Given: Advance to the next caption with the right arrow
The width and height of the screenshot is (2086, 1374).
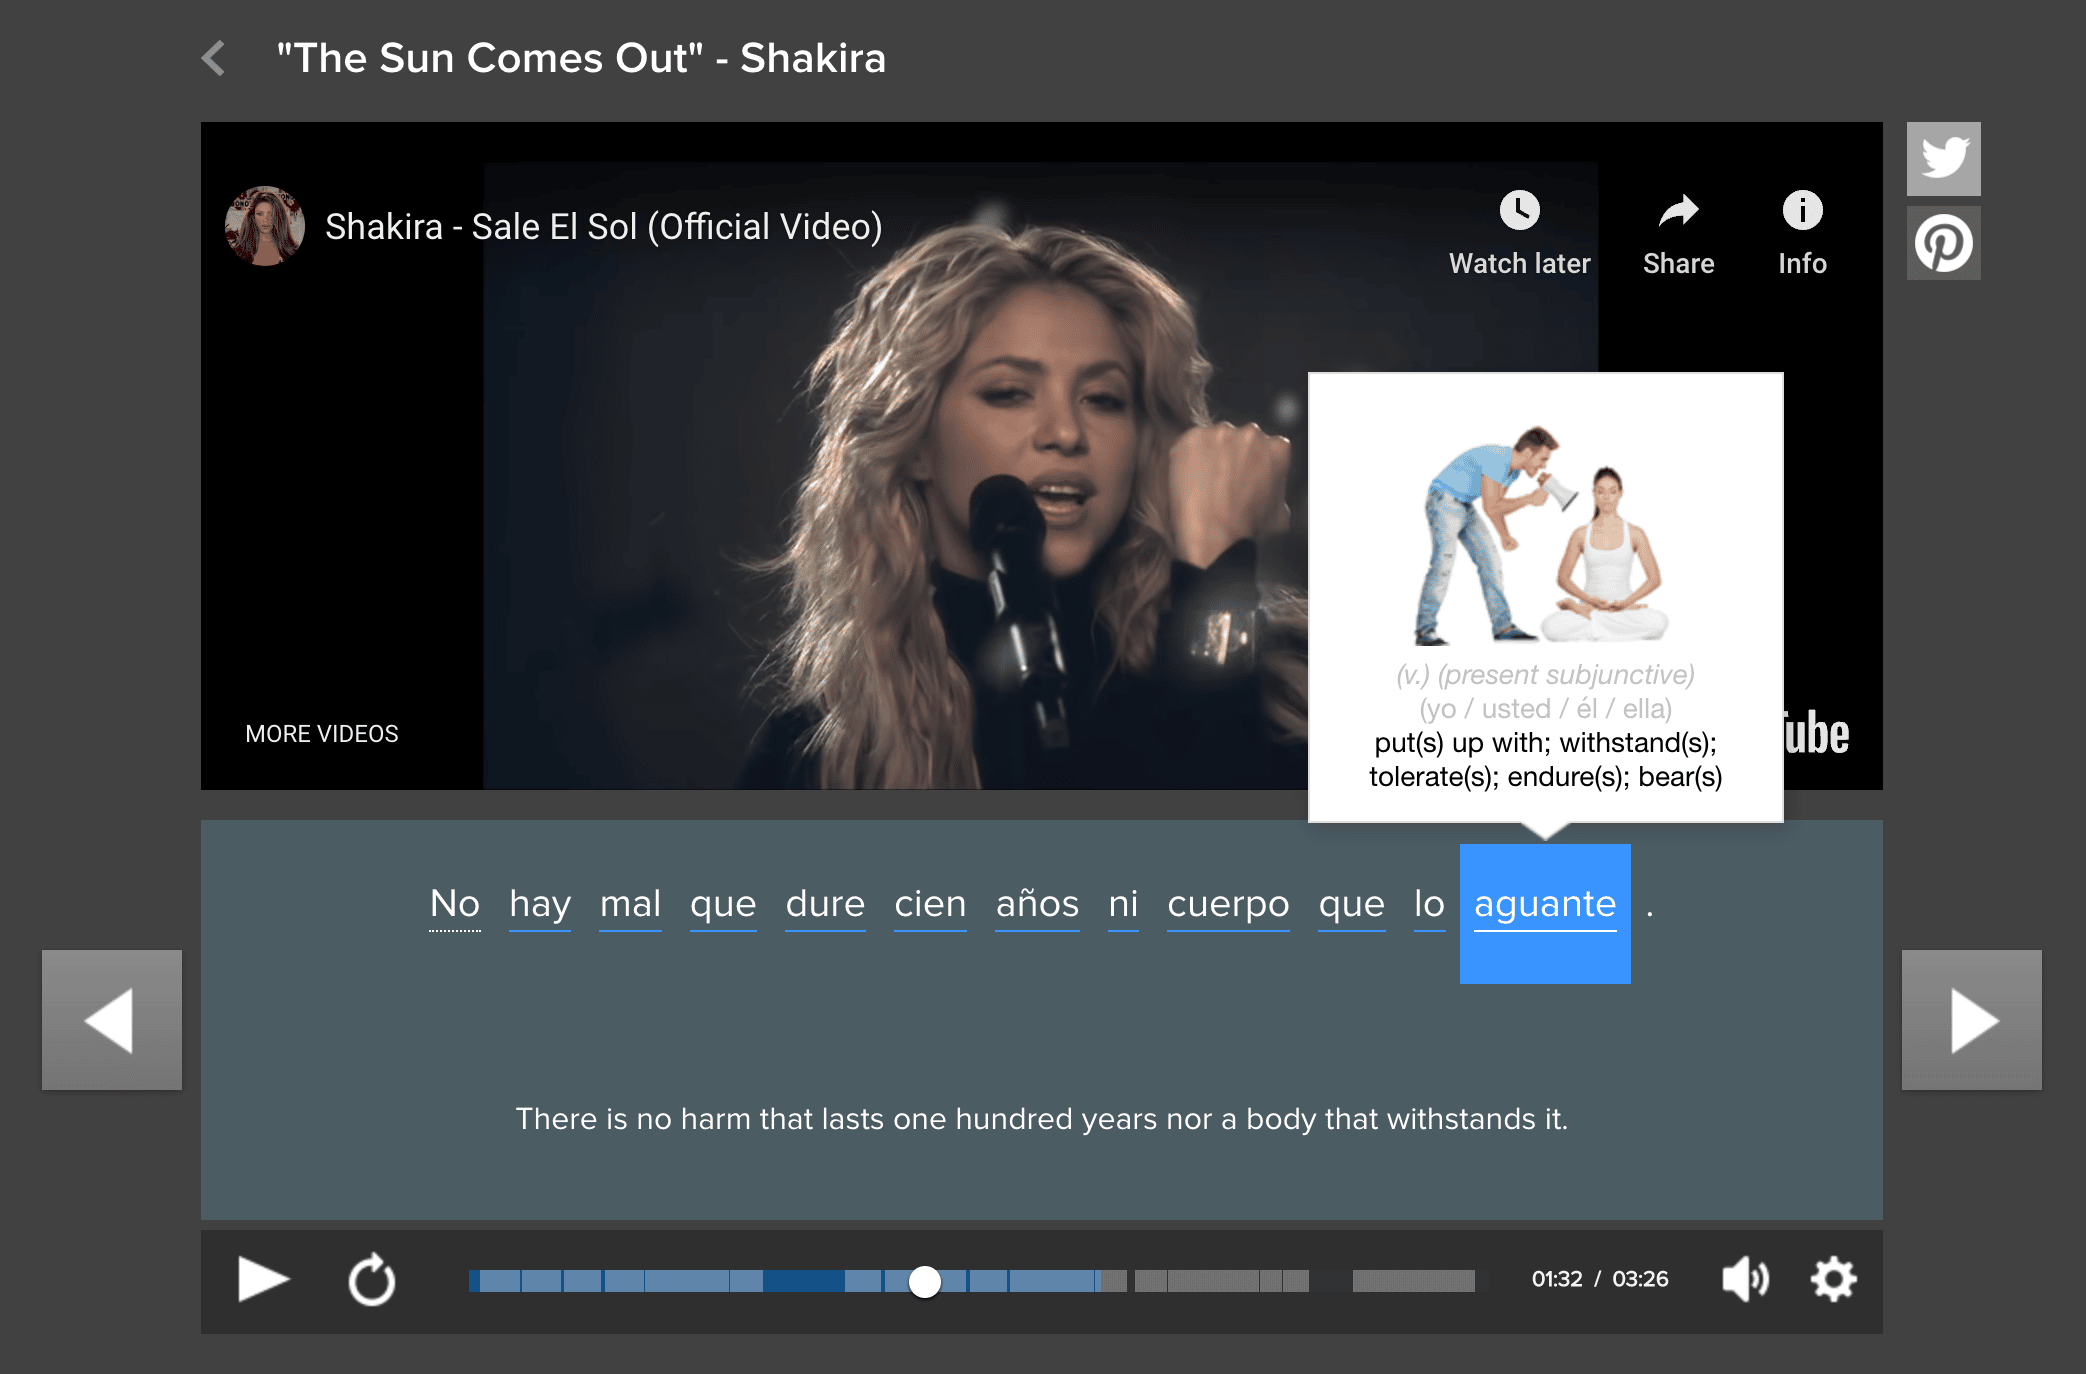Looking at the screenshot, I should 1971,1020.
